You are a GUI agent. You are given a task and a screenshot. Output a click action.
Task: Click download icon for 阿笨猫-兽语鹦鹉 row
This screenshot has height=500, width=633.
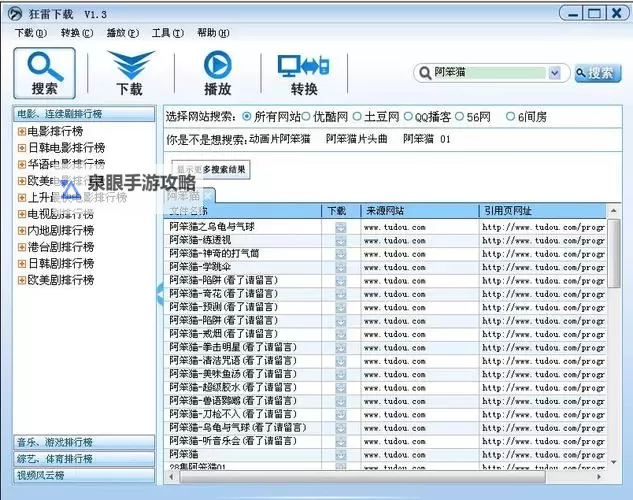(x=341, y=401)
